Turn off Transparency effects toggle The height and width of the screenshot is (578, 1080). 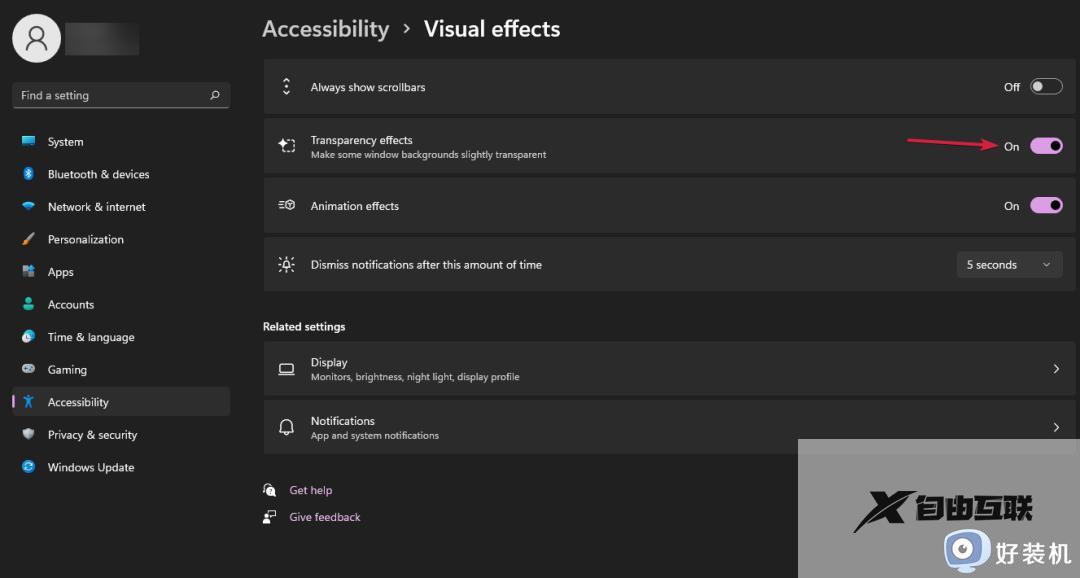[x=1046, y=146]
